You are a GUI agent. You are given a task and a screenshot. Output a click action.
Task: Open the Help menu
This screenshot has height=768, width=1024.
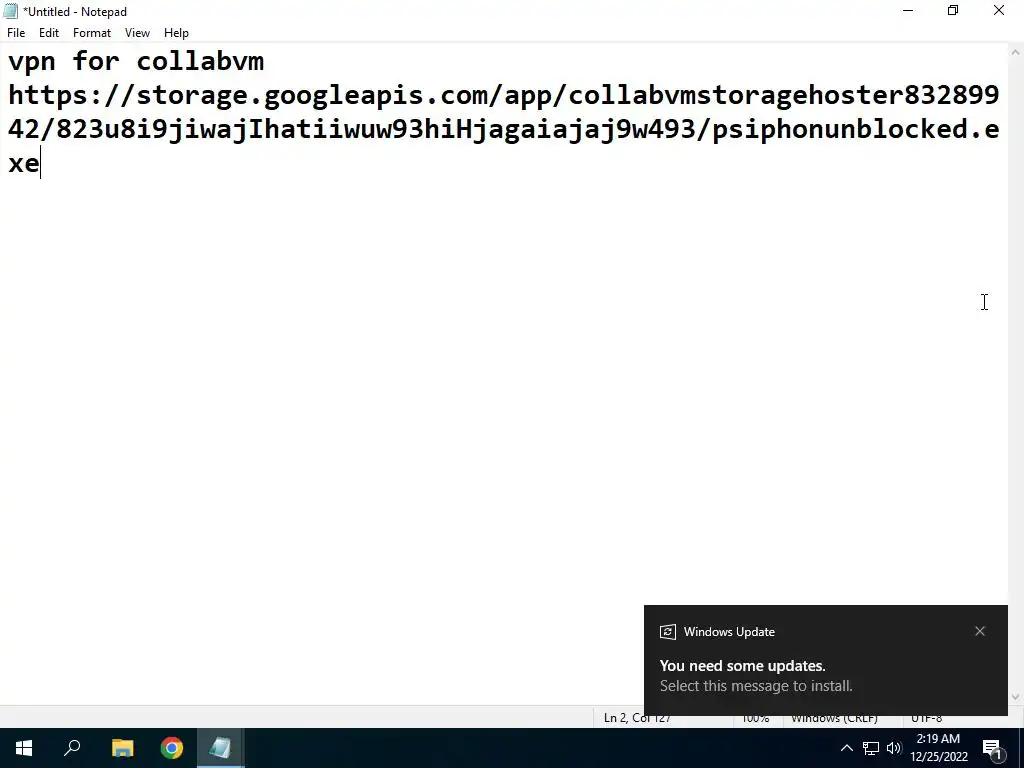click(x=176, y=33)
